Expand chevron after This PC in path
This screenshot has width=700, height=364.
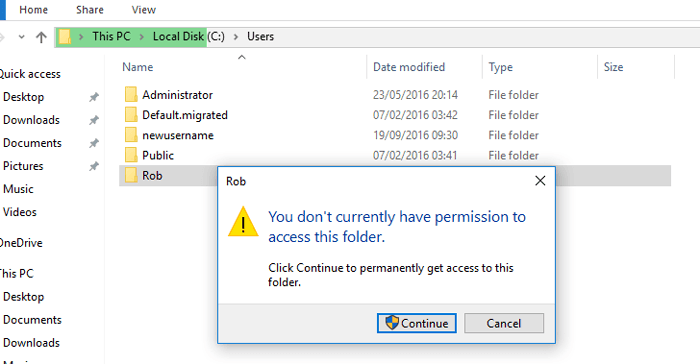[x=142, y=37]
